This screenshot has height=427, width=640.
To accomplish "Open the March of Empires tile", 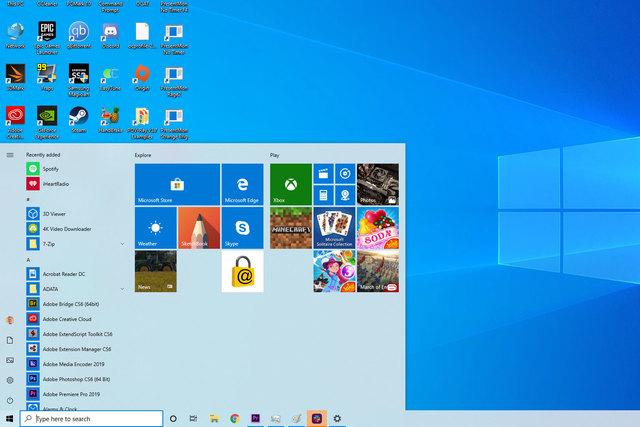I will pyautogui.click(x=378, y=271).
